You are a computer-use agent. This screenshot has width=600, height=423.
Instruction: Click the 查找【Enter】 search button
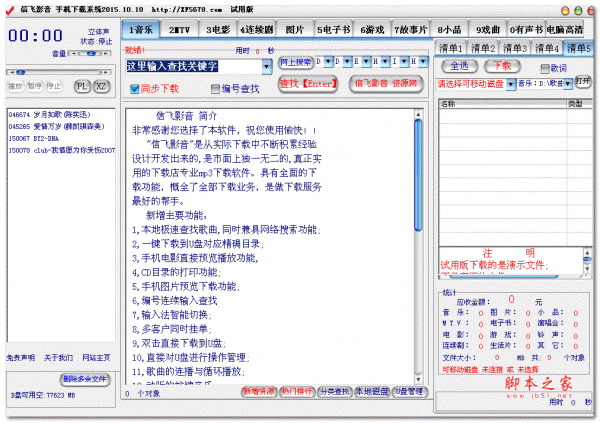click(308, 83)
